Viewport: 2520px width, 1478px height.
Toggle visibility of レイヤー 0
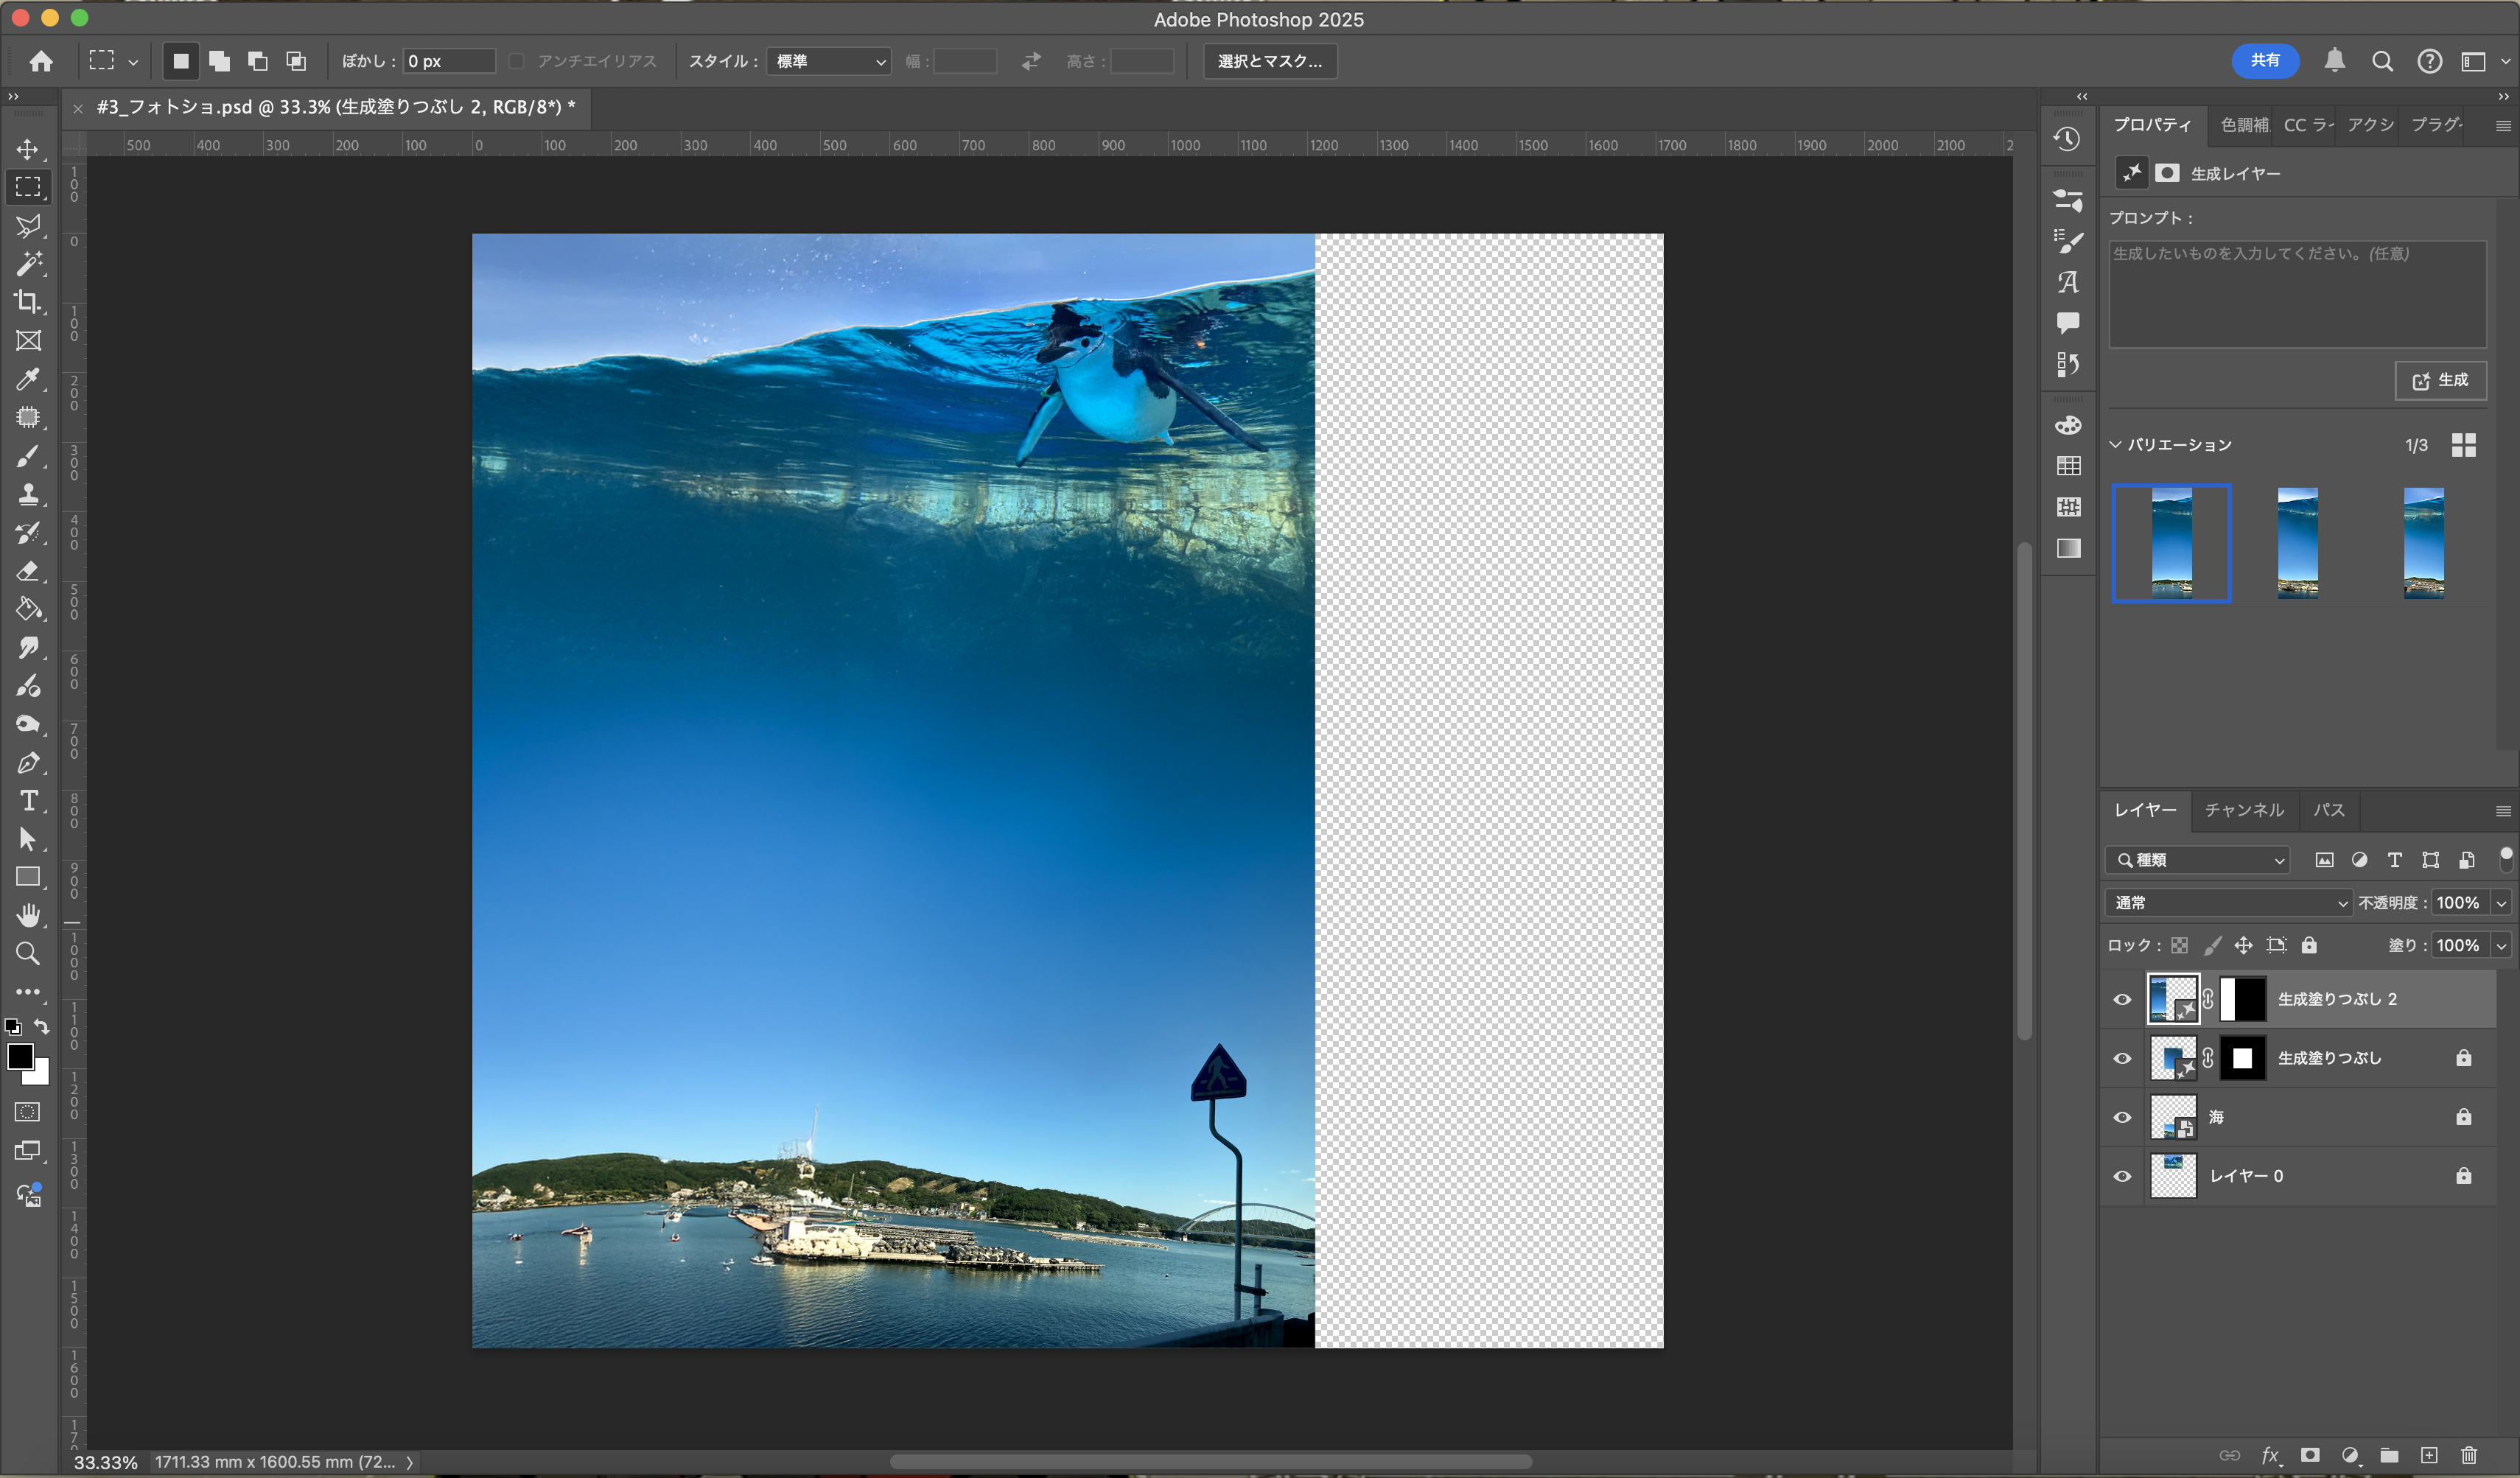[x=2122, y=1176]
